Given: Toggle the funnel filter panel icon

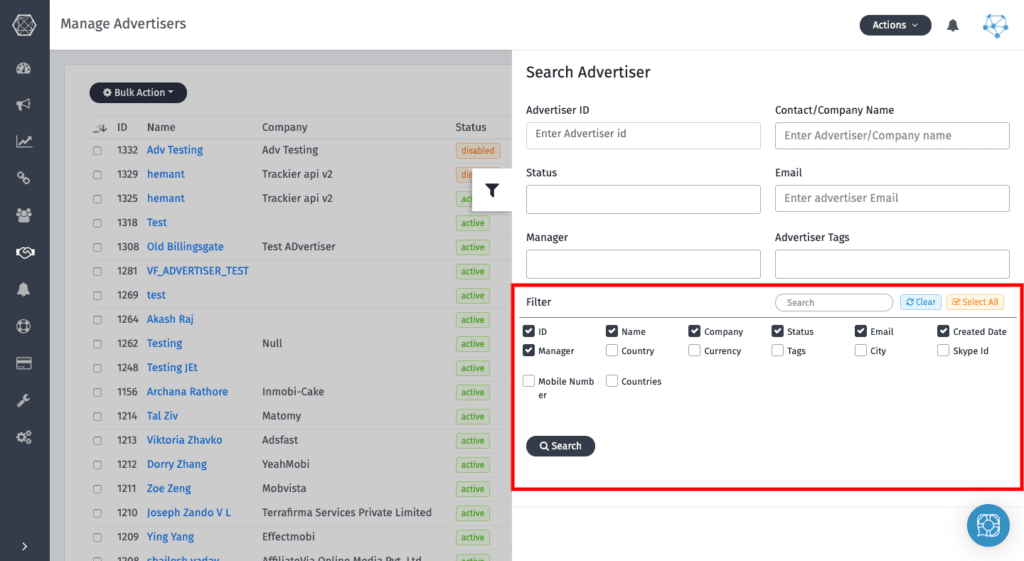Looking at the screenshot, I should [492, 190].
